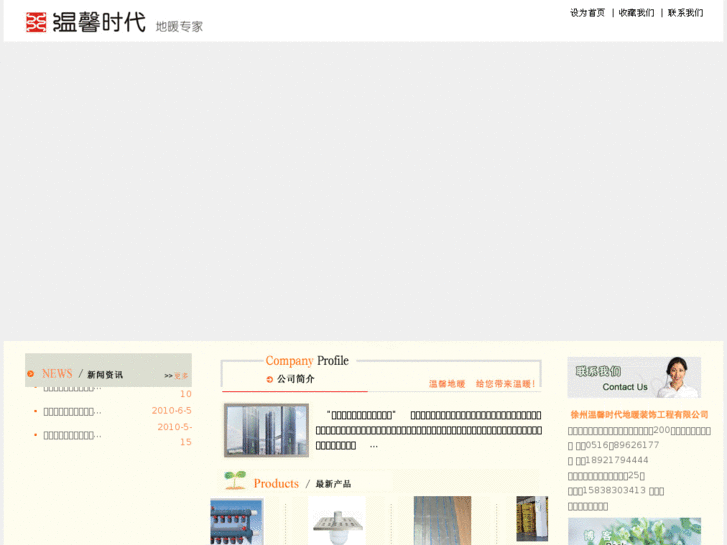
Task: Open the 更多 news link
Action: pos(181,376)
